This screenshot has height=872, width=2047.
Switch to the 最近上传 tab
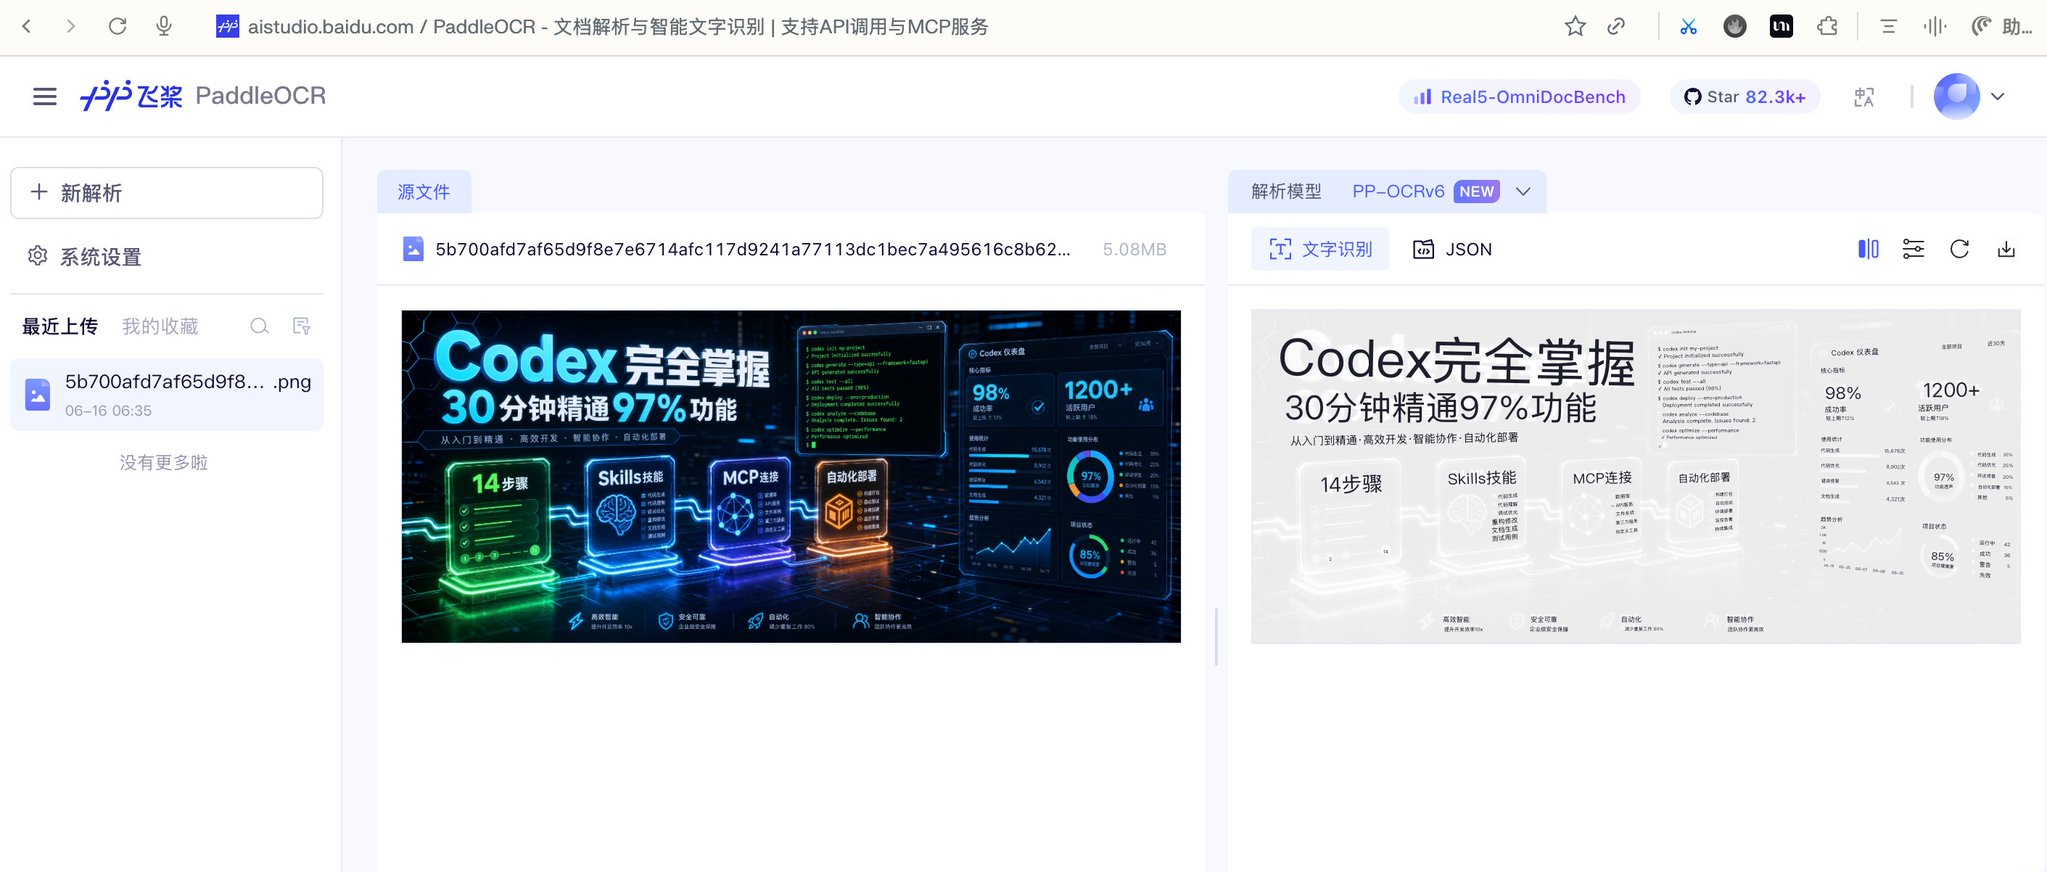point(60,326)
